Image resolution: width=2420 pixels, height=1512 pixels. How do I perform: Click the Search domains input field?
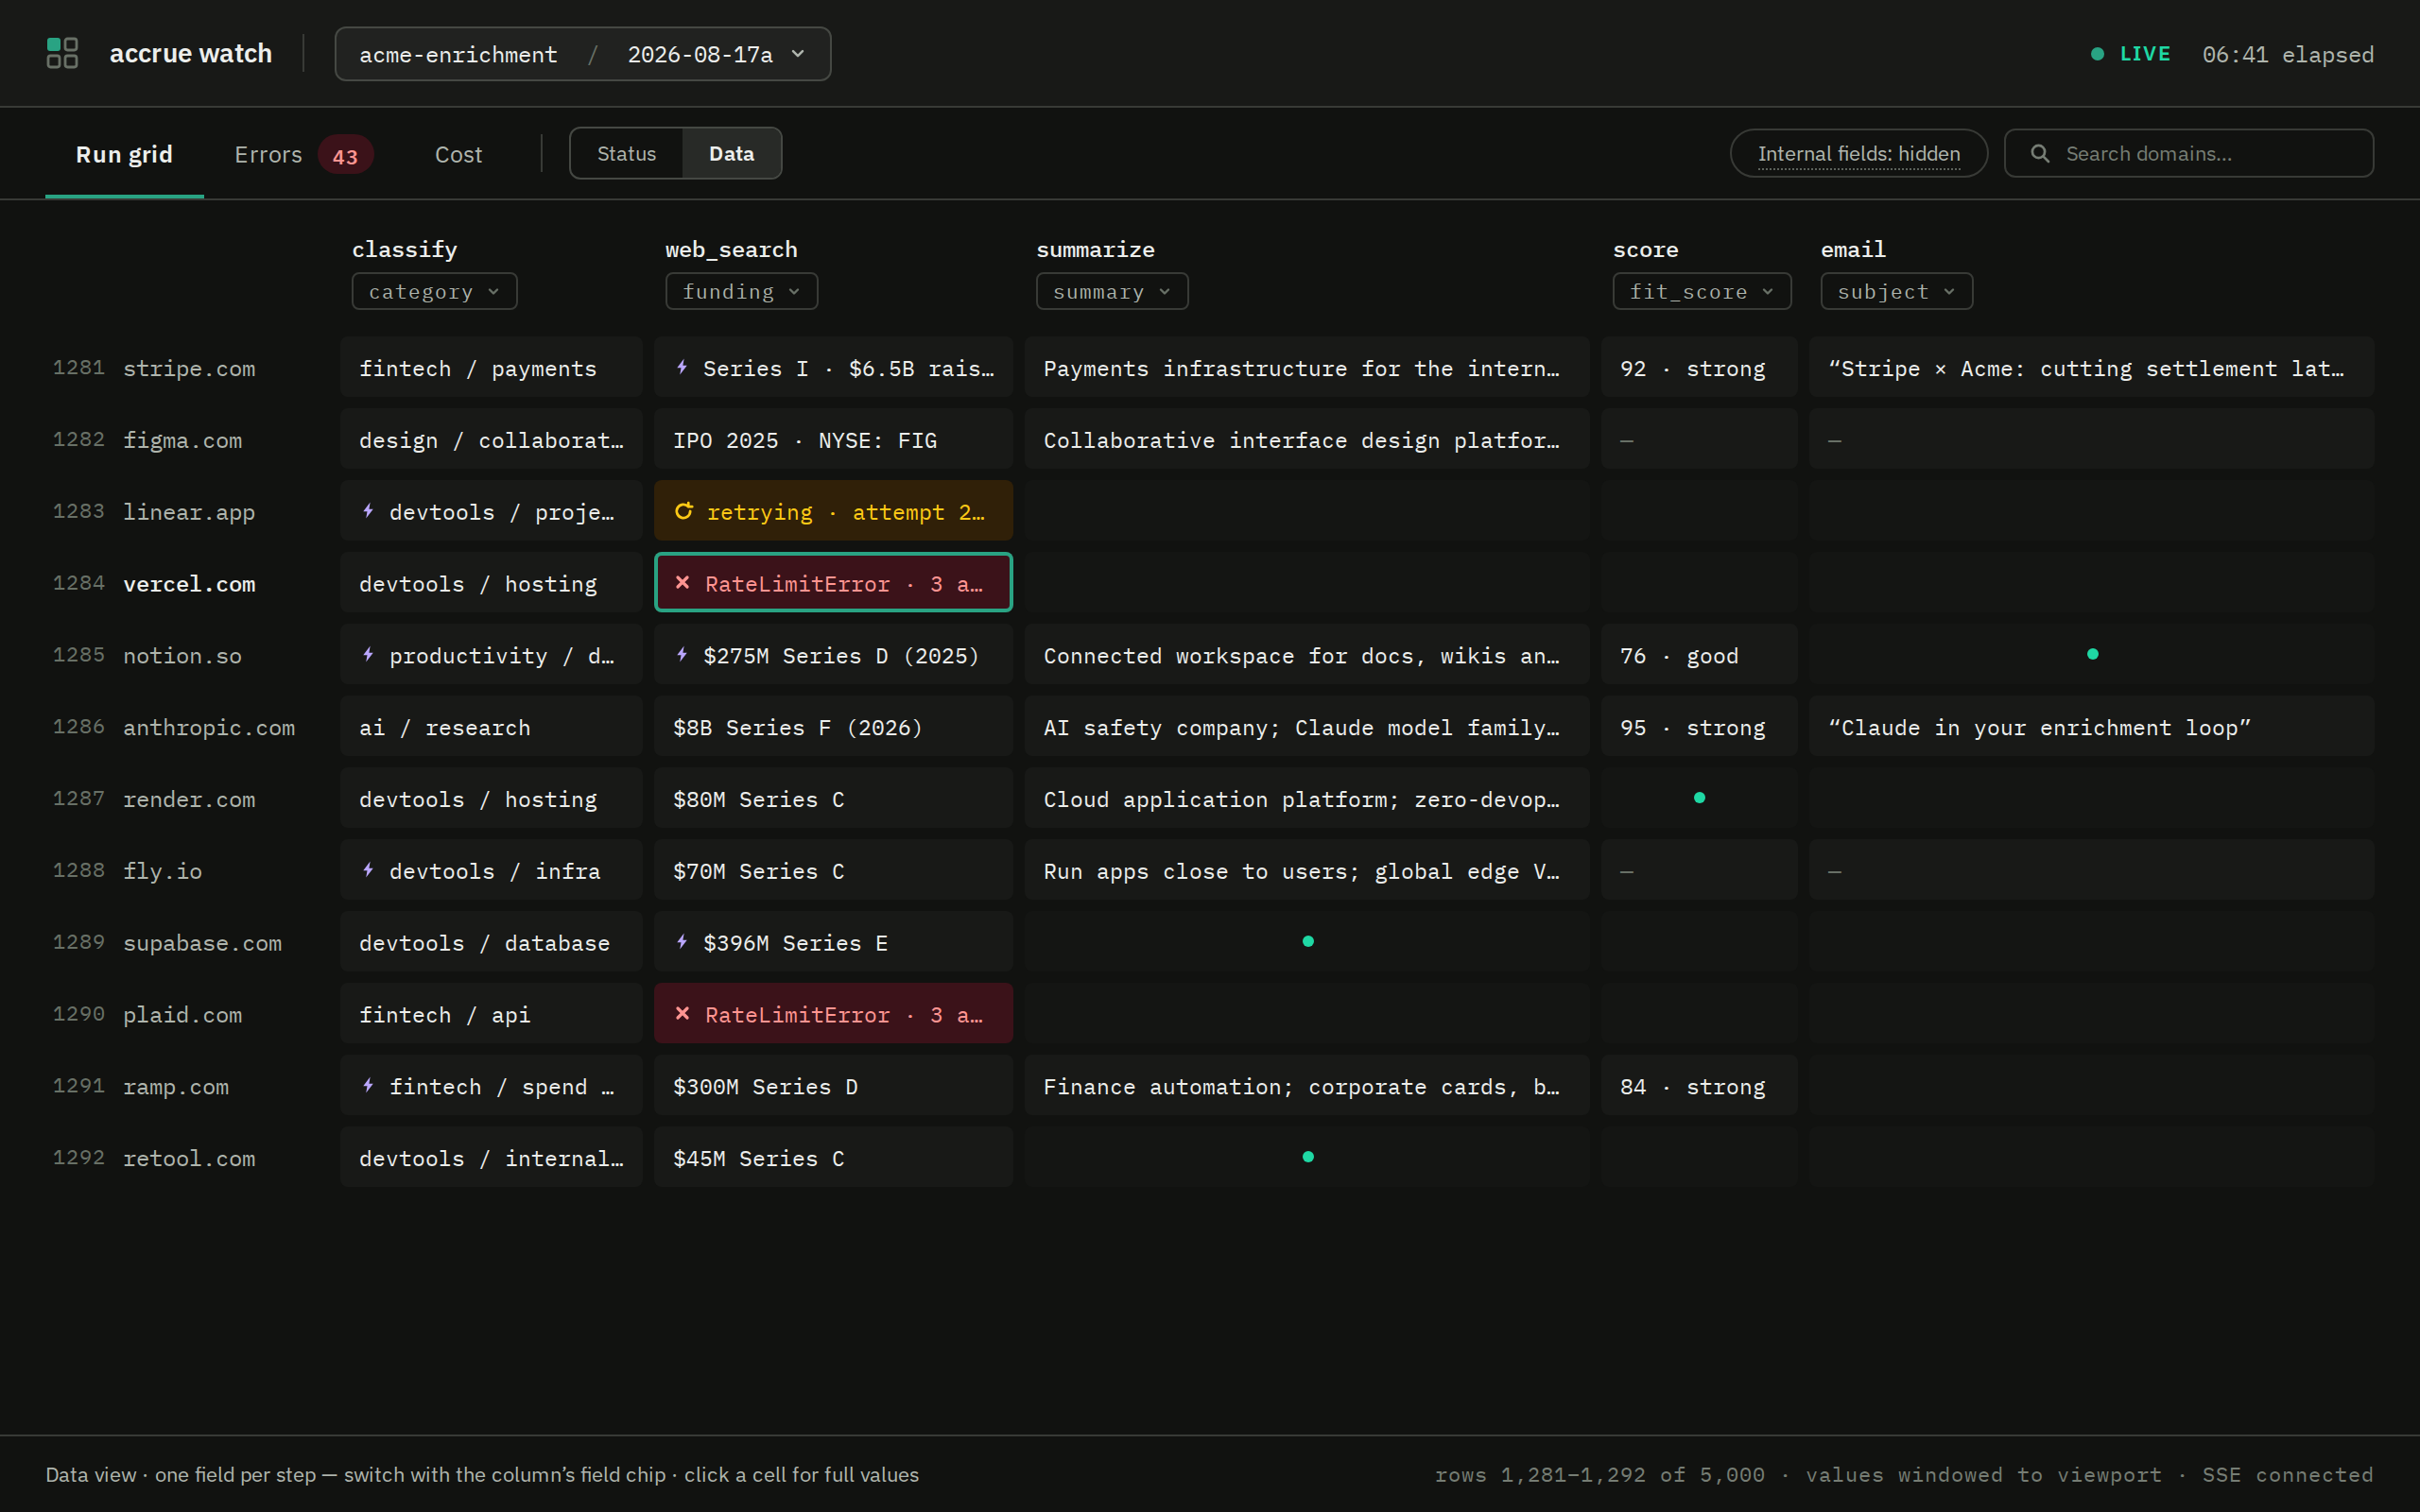[2188, 153]
